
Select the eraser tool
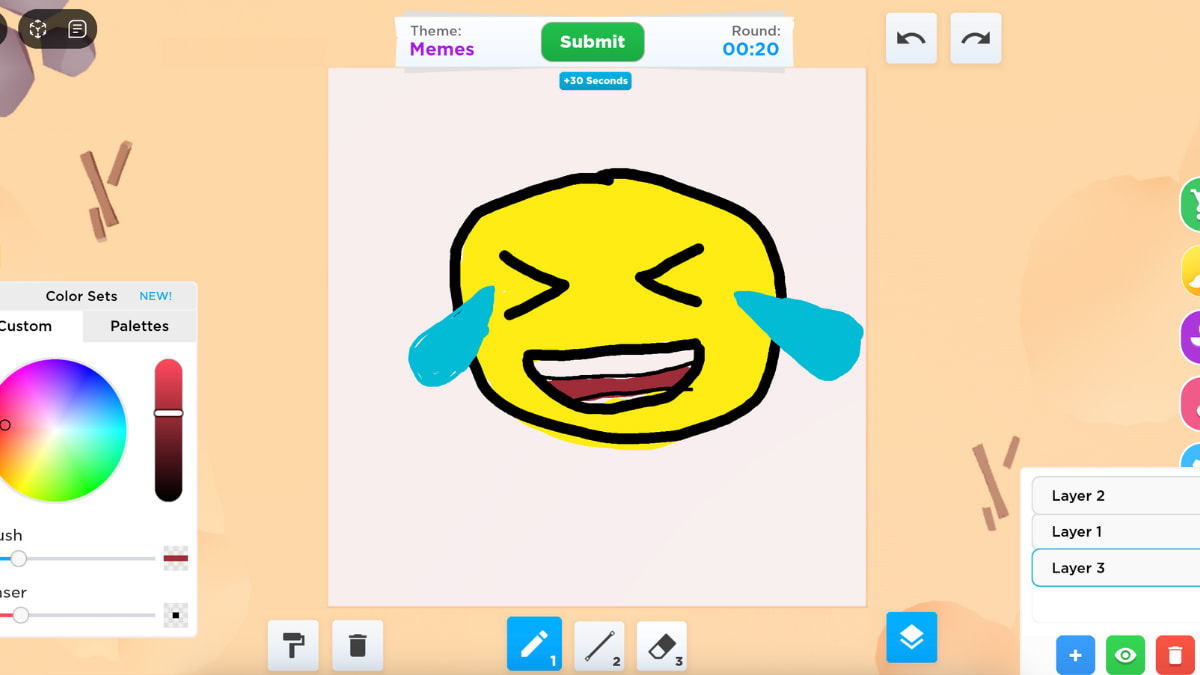(661, 646)
